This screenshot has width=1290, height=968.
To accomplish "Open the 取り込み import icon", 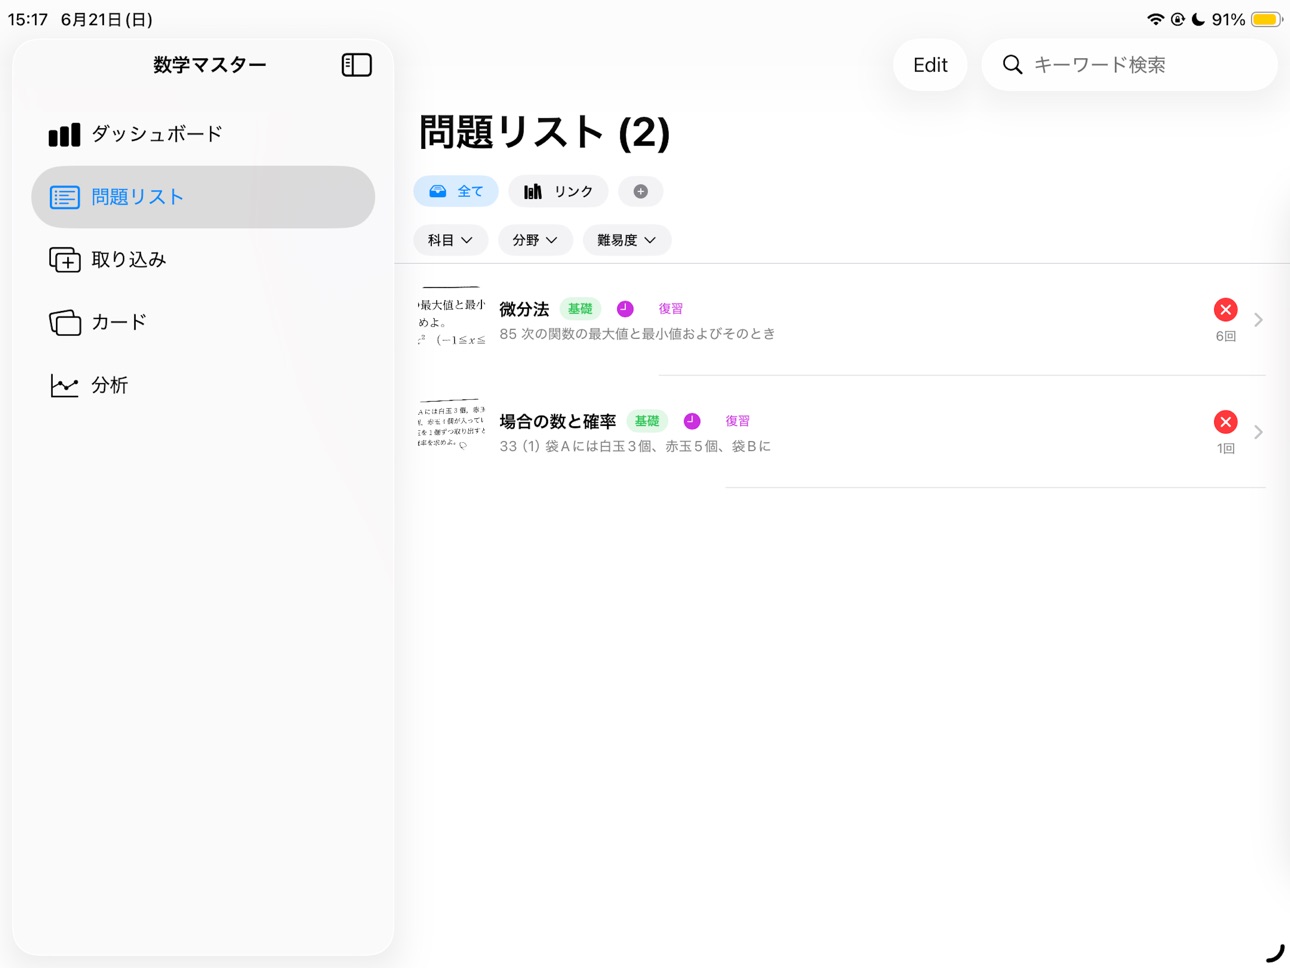I will (x=65, y=260).
